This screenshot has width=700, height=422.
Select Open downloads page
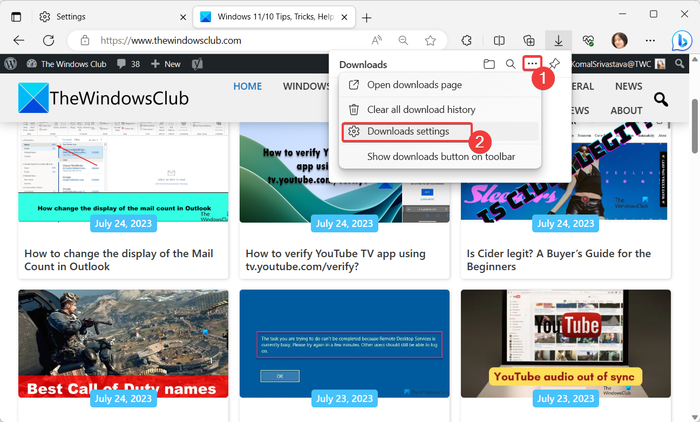point(414,85)
